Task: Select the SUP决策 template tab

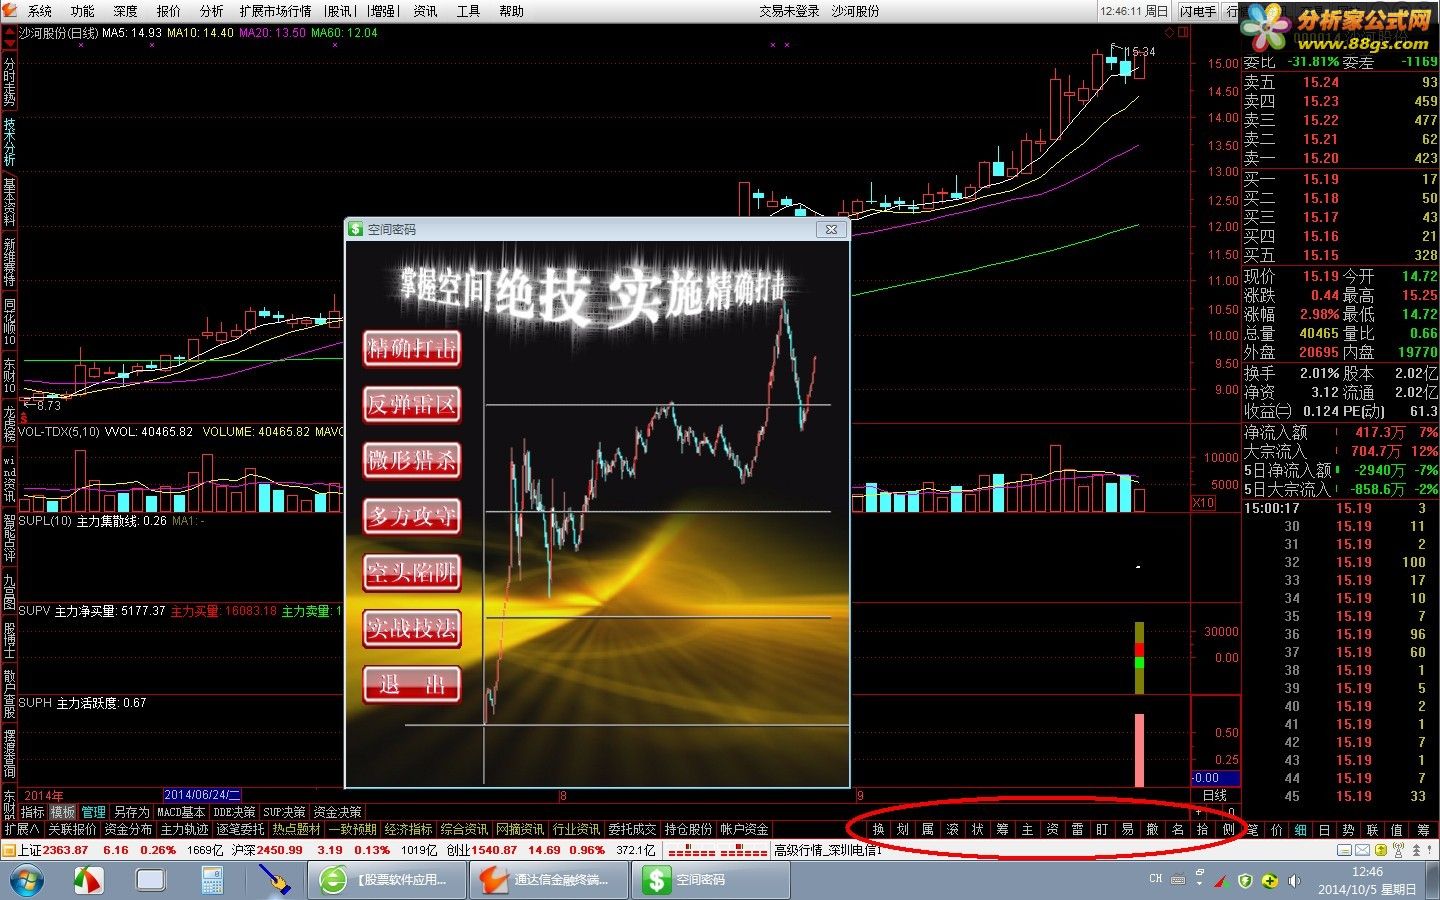Action: (284, 812)
